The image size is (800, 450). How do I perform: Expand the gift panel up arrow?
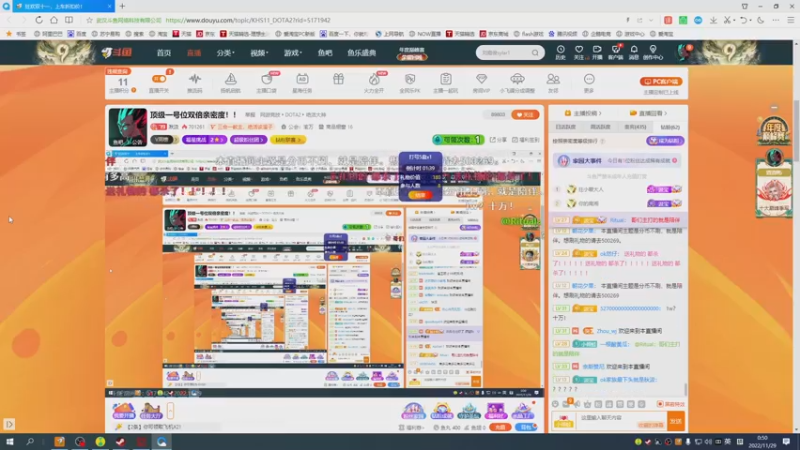click(x=170, y=410)
